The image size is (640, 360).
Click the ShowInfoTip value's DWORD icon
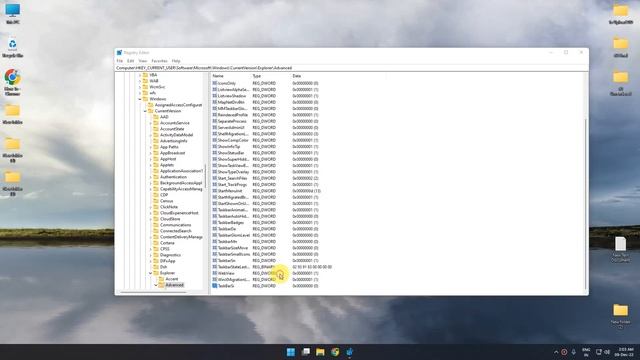click(215, 147)
